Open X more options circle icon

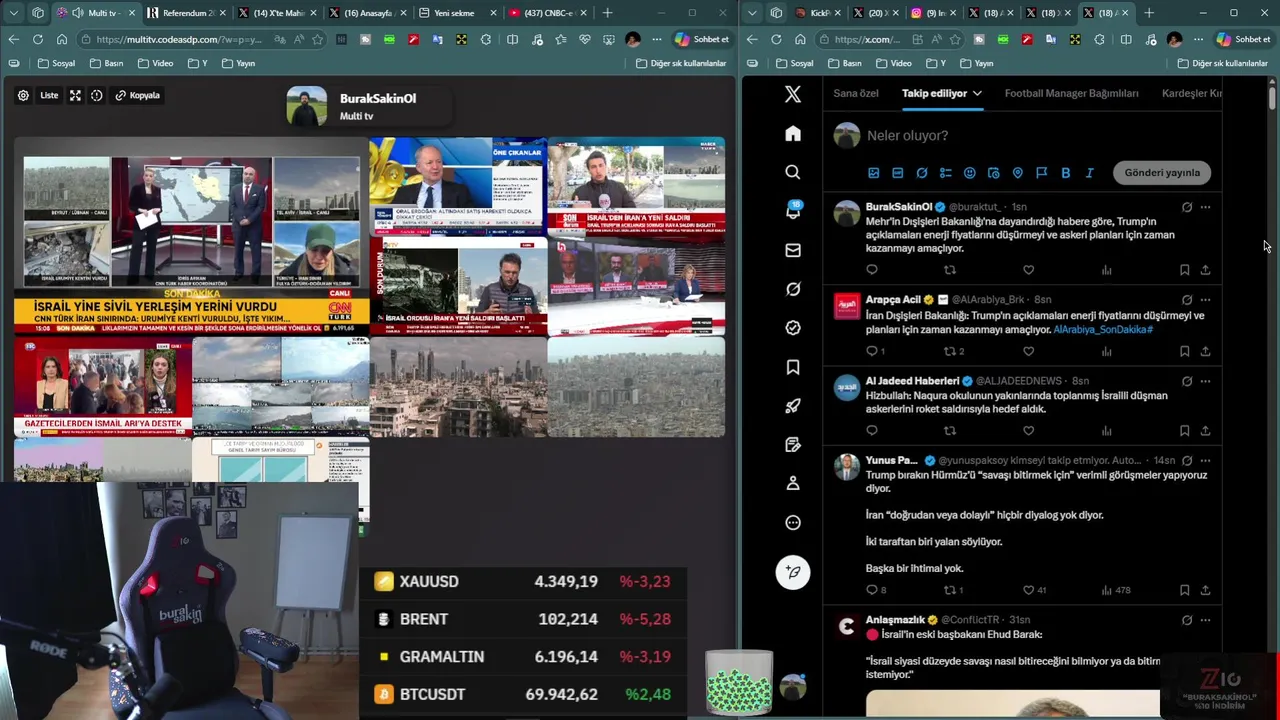(793, 522)
